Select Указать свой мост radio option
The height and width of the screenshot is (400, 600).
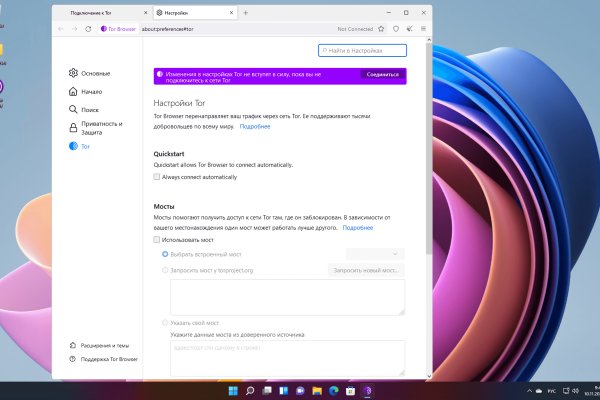click(166, 323)
